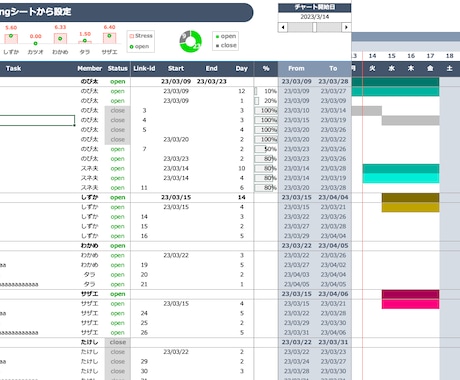Click the dark green Gantt summary bar
This screenshot has height=380, width=460.
[395, 82]
